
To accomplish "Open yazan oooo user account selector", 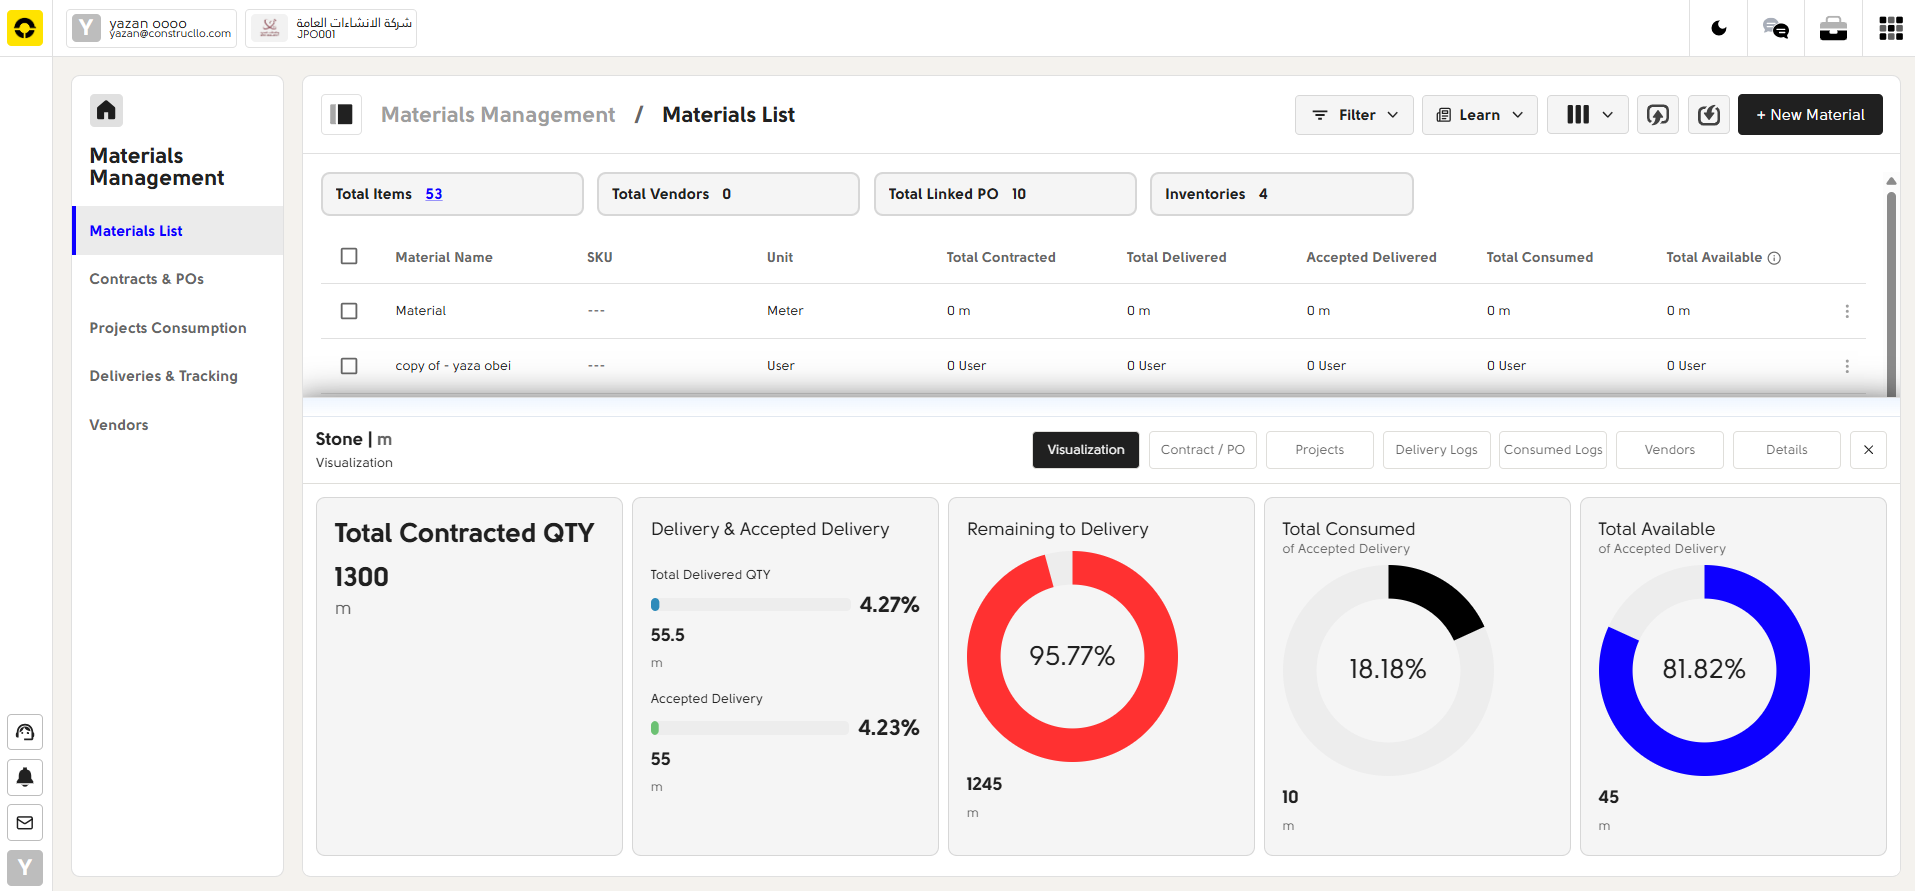I will 151,28.
